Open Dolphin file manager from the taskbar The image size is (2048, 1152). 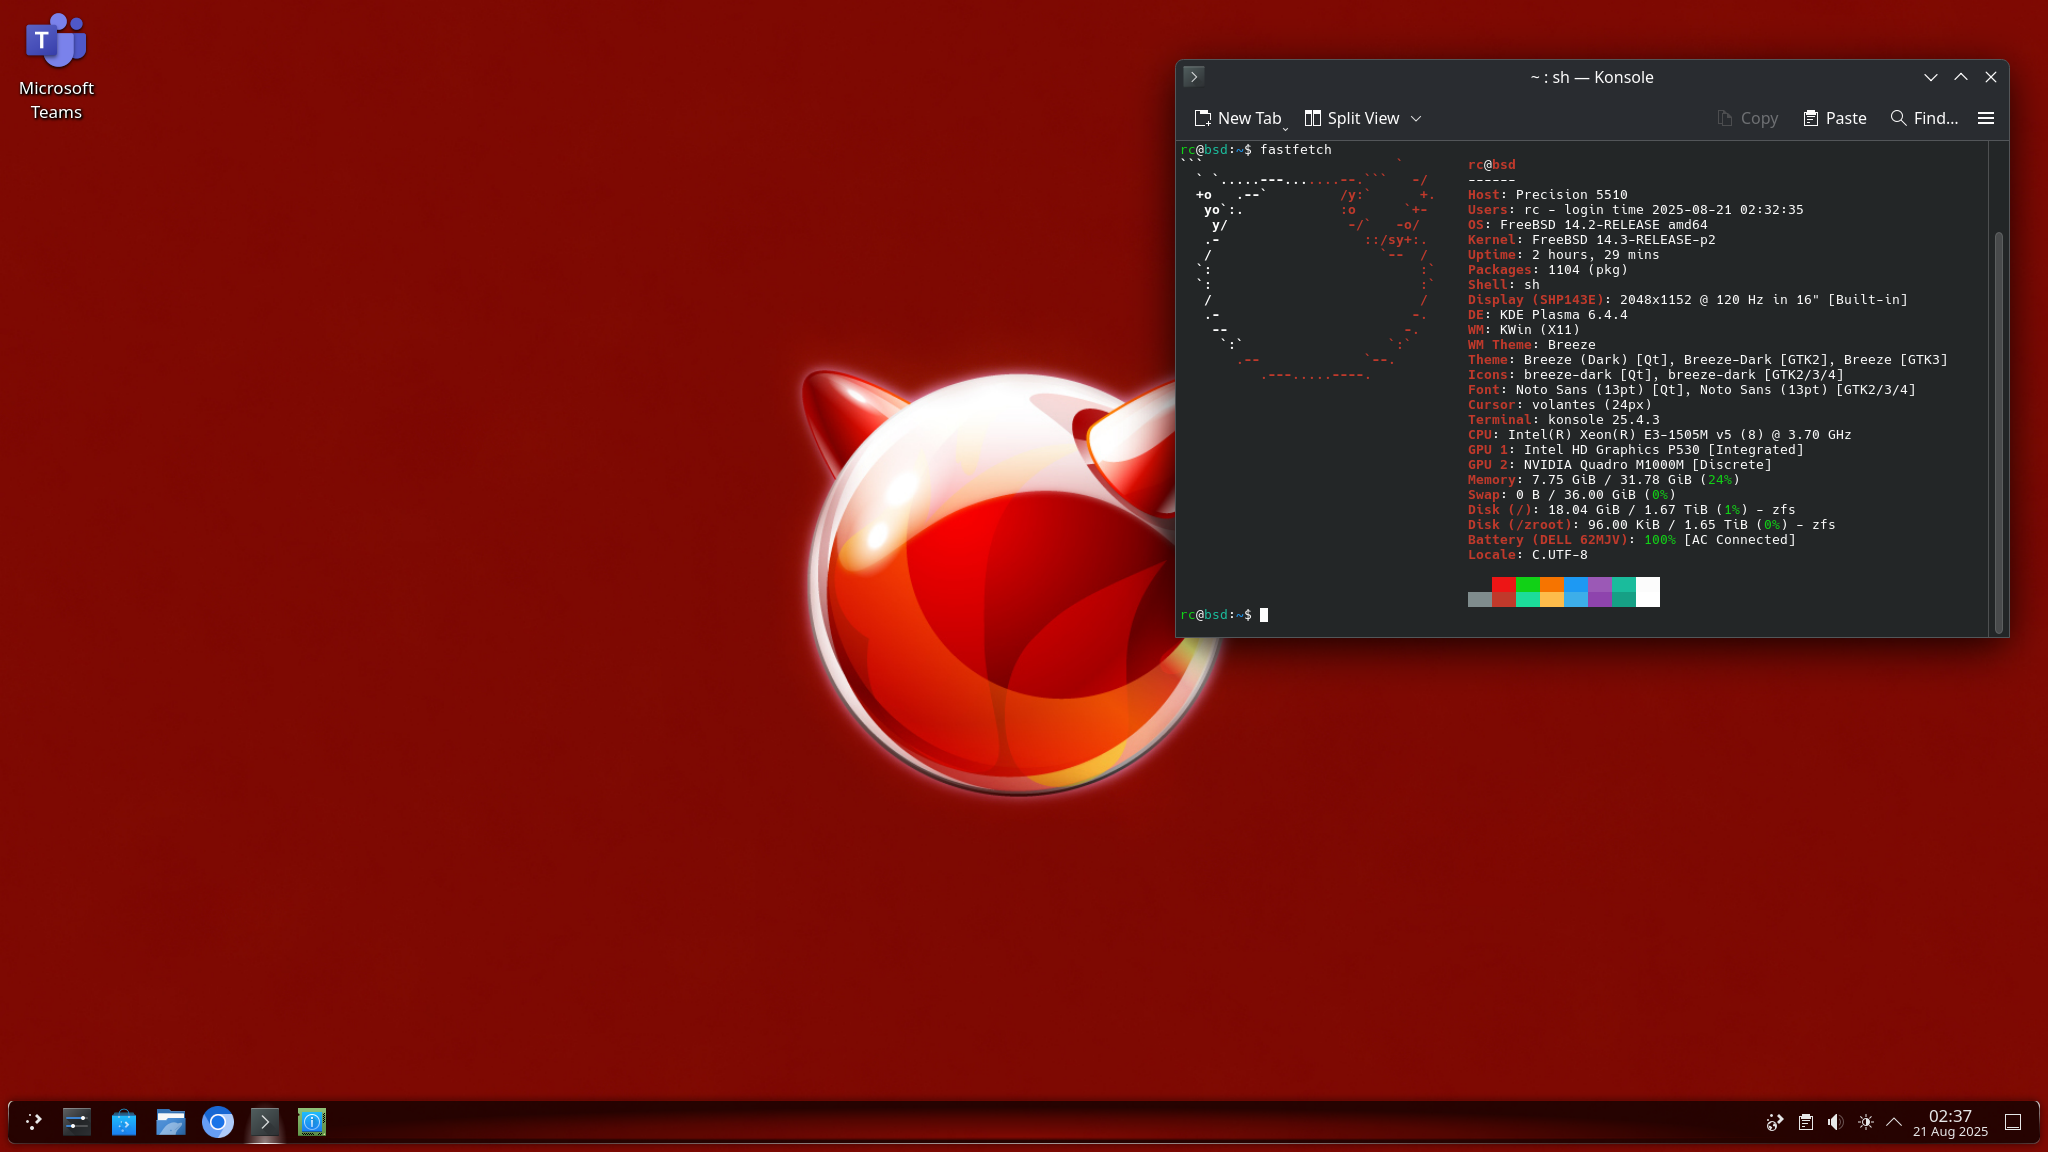click(171, 1122)
